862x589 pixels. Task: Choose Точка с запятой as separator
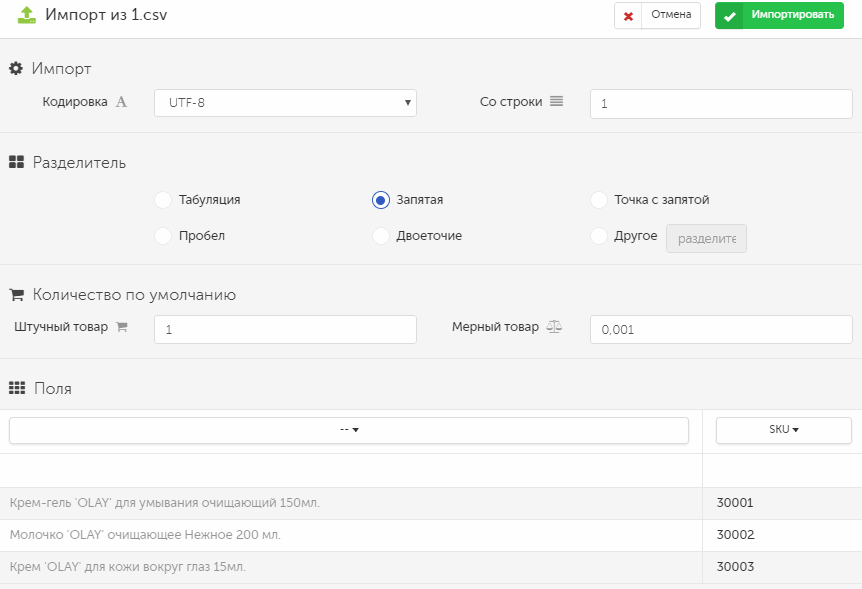click(599, 200)
